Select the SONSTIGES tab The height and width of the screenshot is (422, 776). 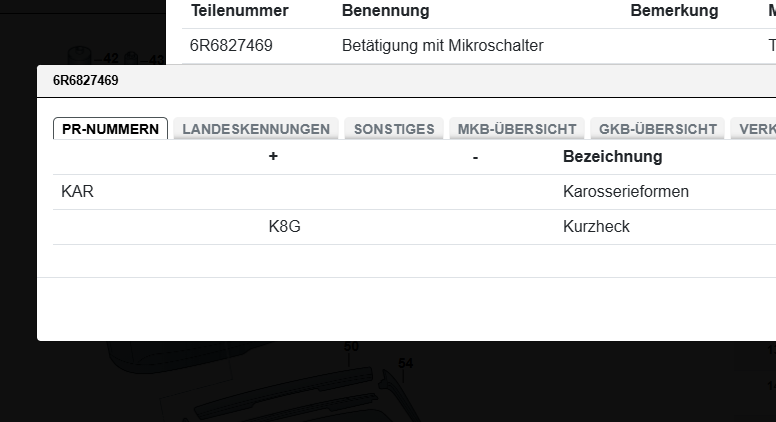coord(394,129)
